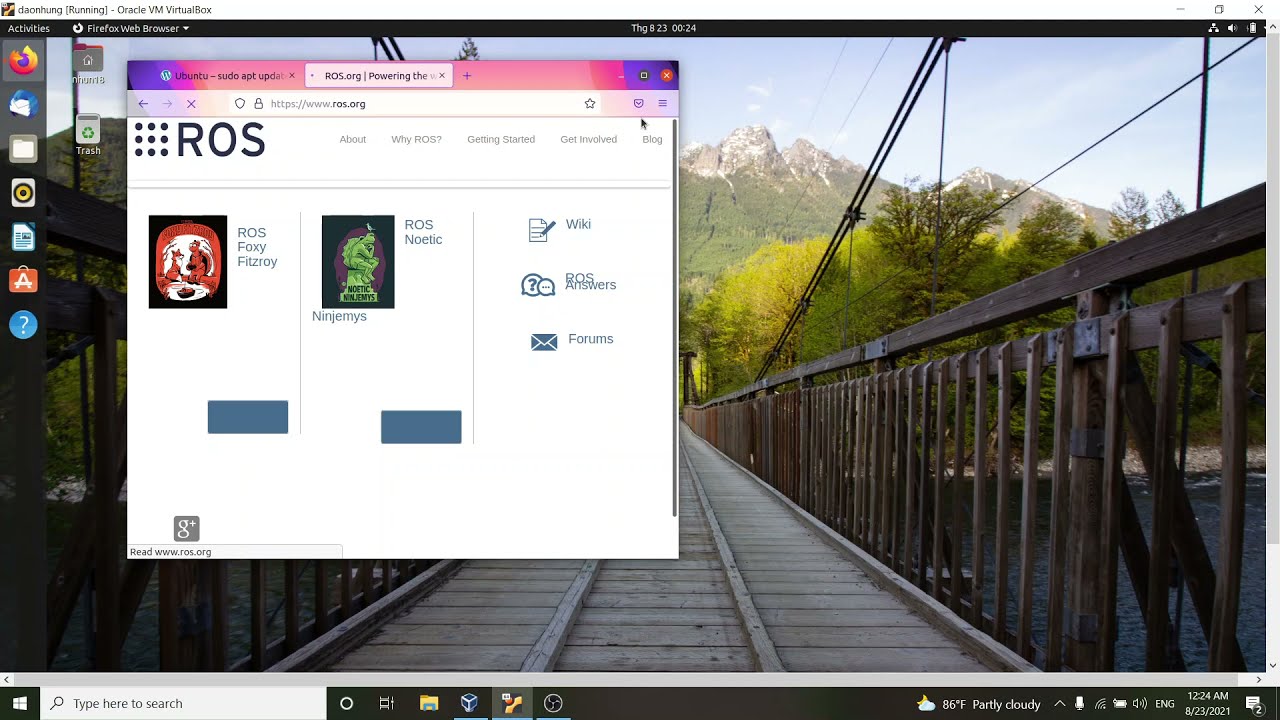Open Task View on Windows taskbar

point(387,703)
